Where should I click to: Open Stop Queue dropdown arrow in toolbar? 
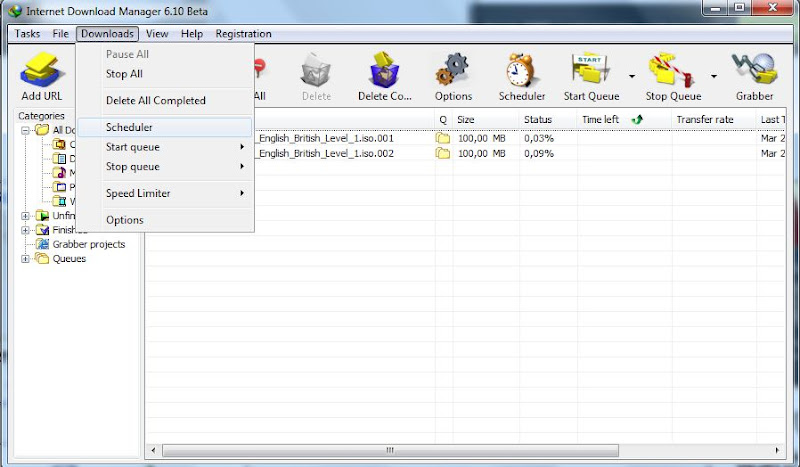(x=713, y=76)
